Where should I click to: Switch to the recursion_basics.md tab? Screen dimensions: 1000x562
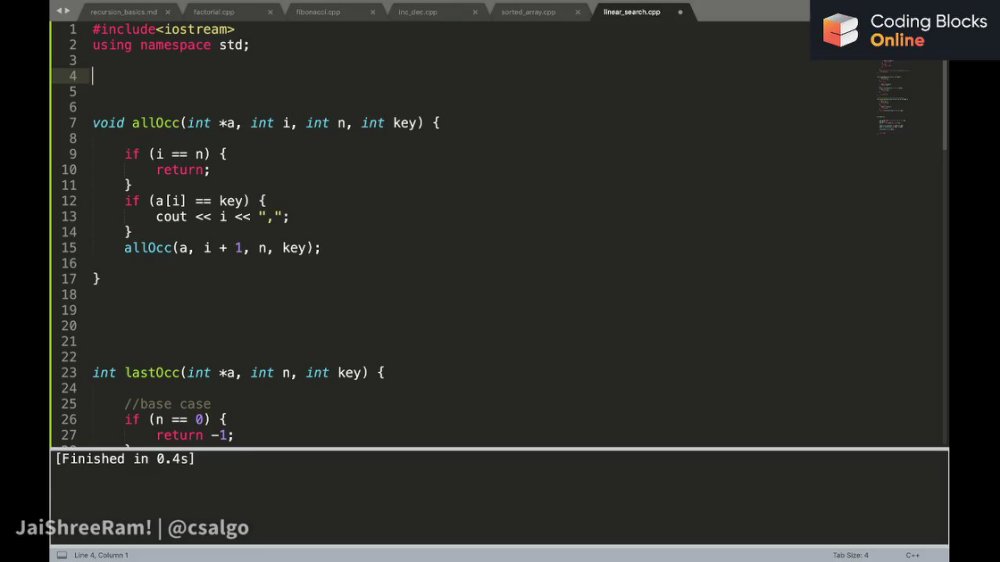pos(123,12)
